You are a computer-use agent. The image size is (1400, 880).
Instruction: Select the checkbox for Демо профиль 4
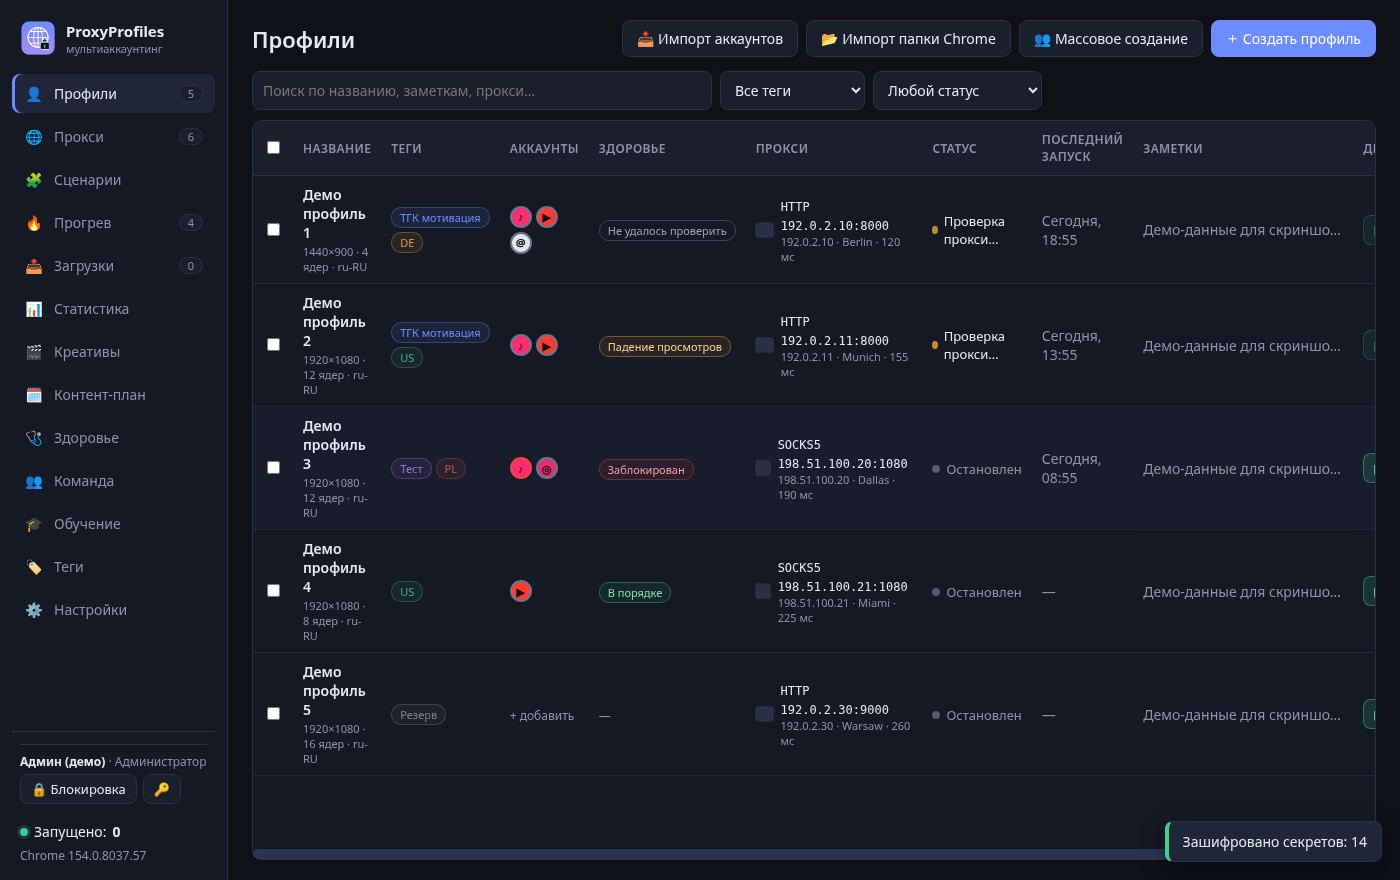pos(273,591)
